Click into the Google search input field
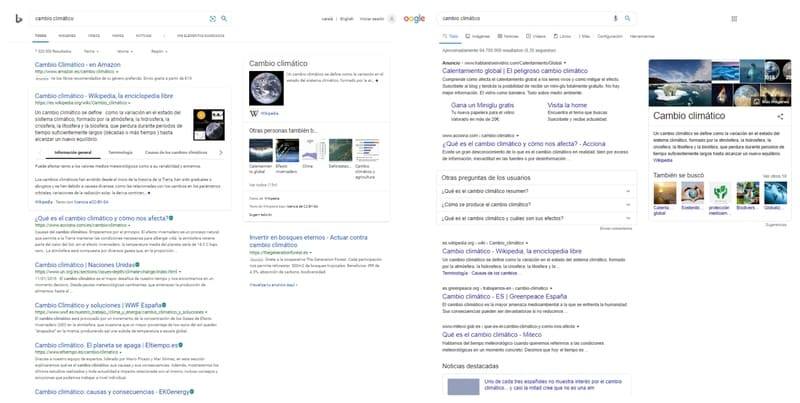800x403 pixels. coord(520,18)
